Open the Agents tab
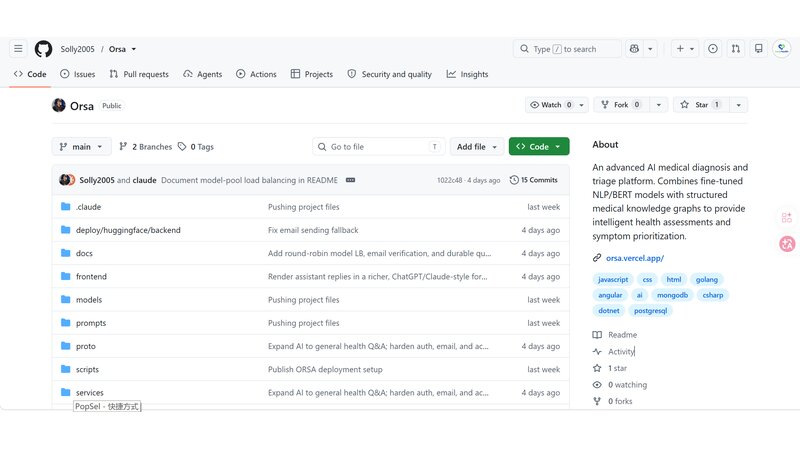 pyautogui.click(x=203, y=74)
